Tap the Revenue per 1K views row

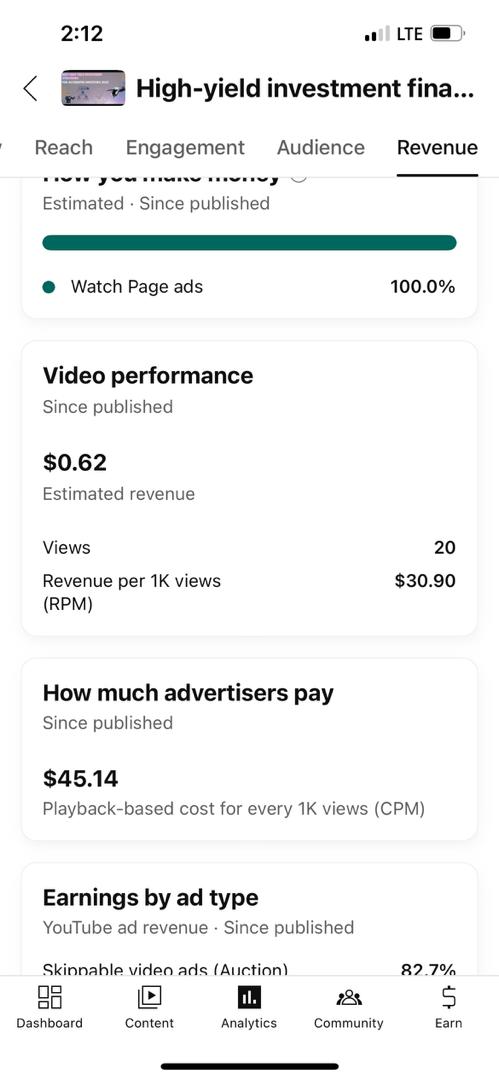tap(250, 592)
